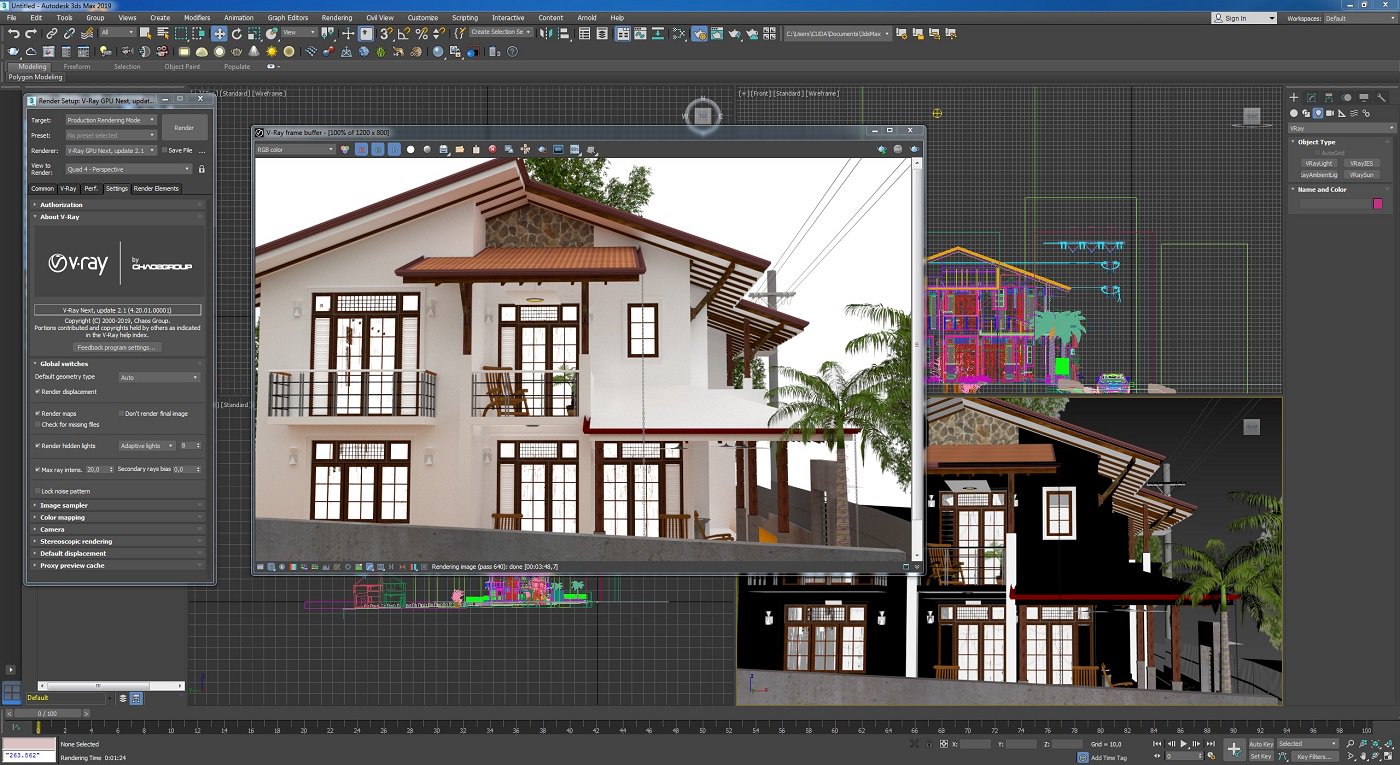Toggle the view lock icon beside View to Render
Screen dimensions: 1400x765
(202, 169)
